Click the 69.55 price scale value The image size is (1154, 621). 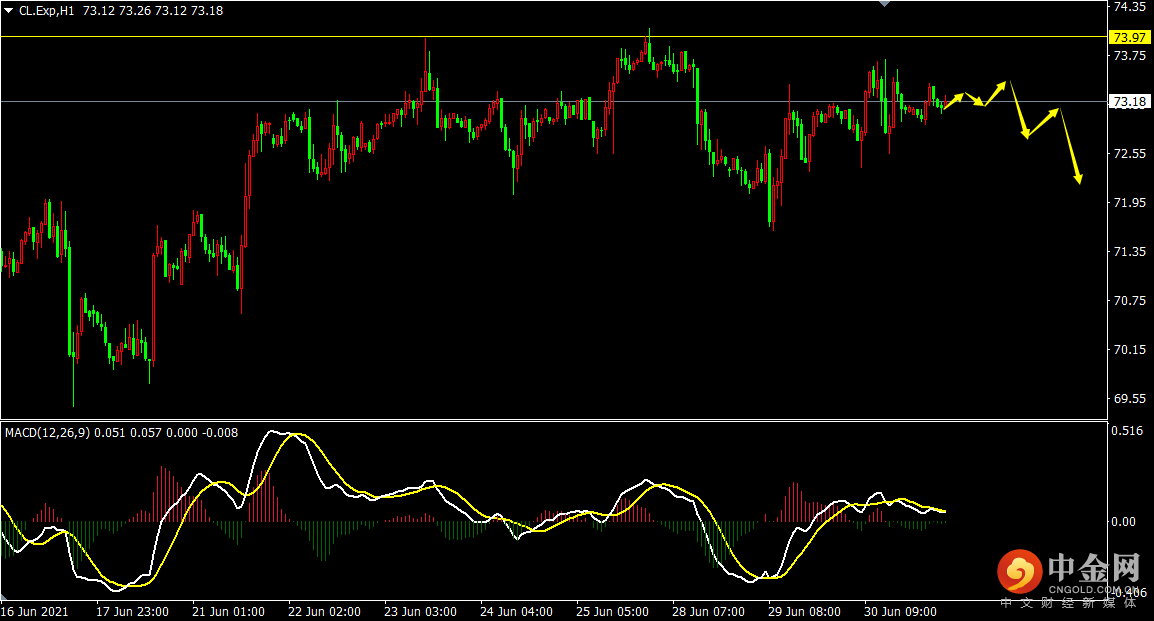pyautogui.click(x=1130, y=398)
